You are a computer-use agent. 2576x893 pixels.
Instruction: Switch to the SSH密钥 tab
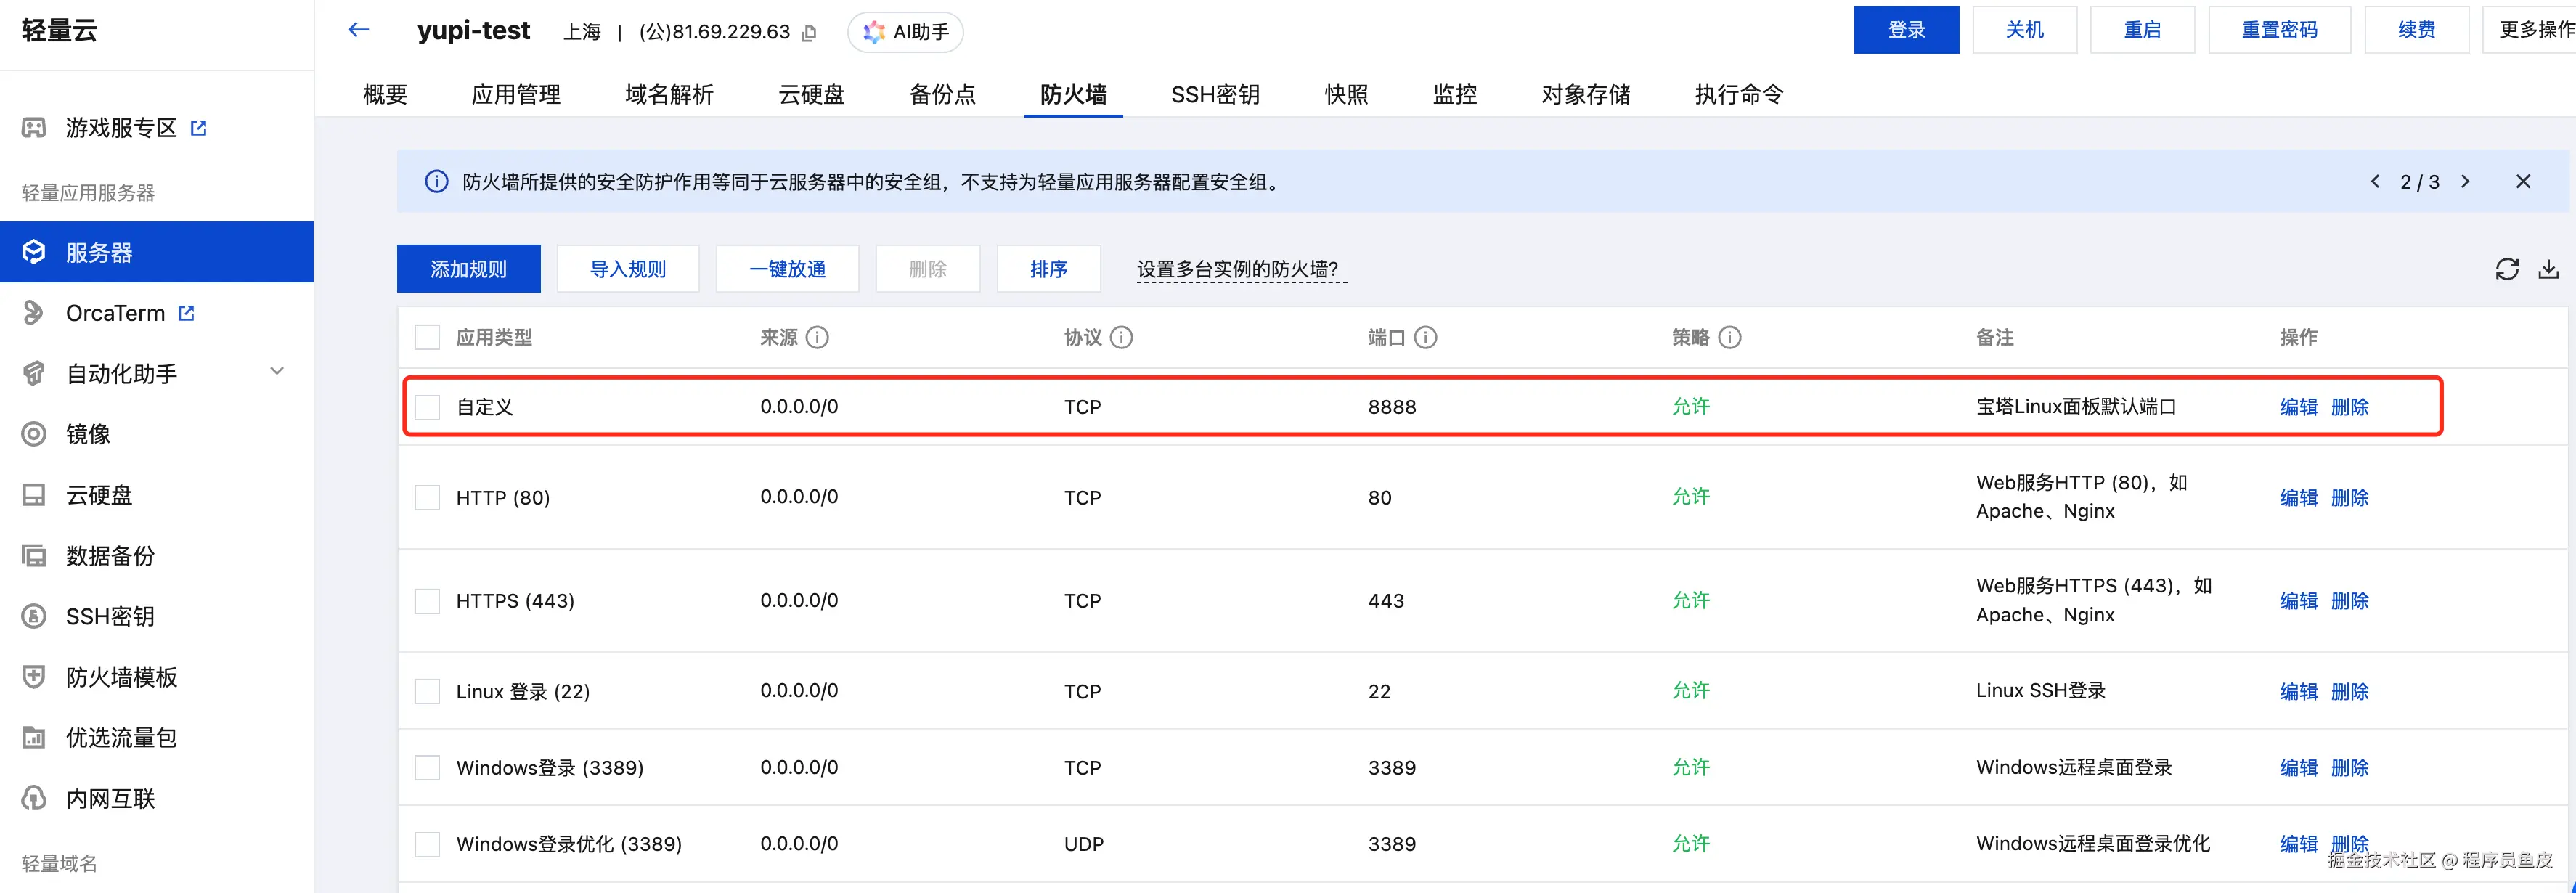1214,95
